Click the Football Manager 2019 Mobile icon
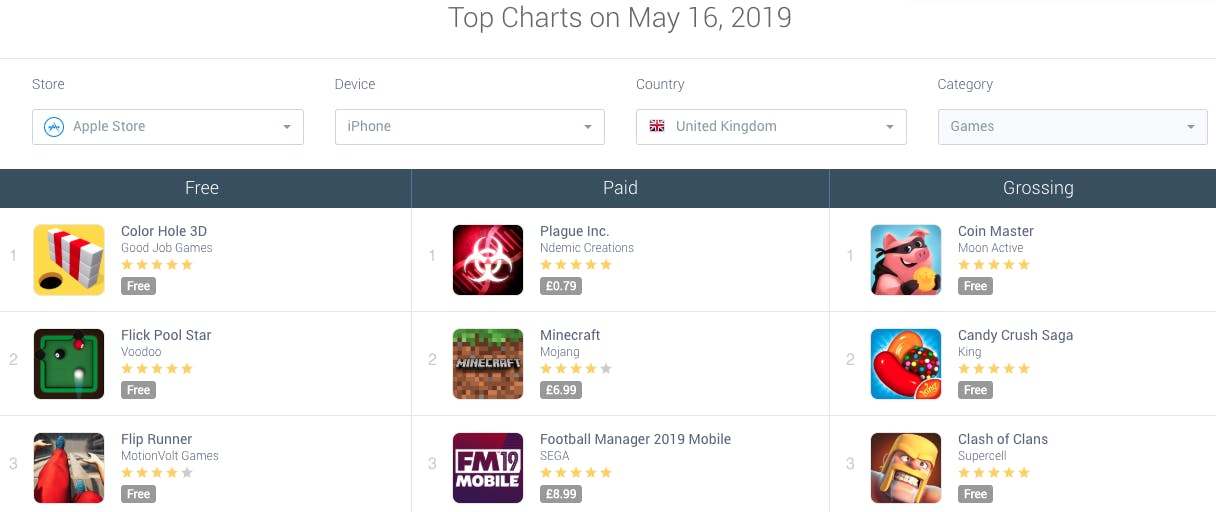 point(488,468)
